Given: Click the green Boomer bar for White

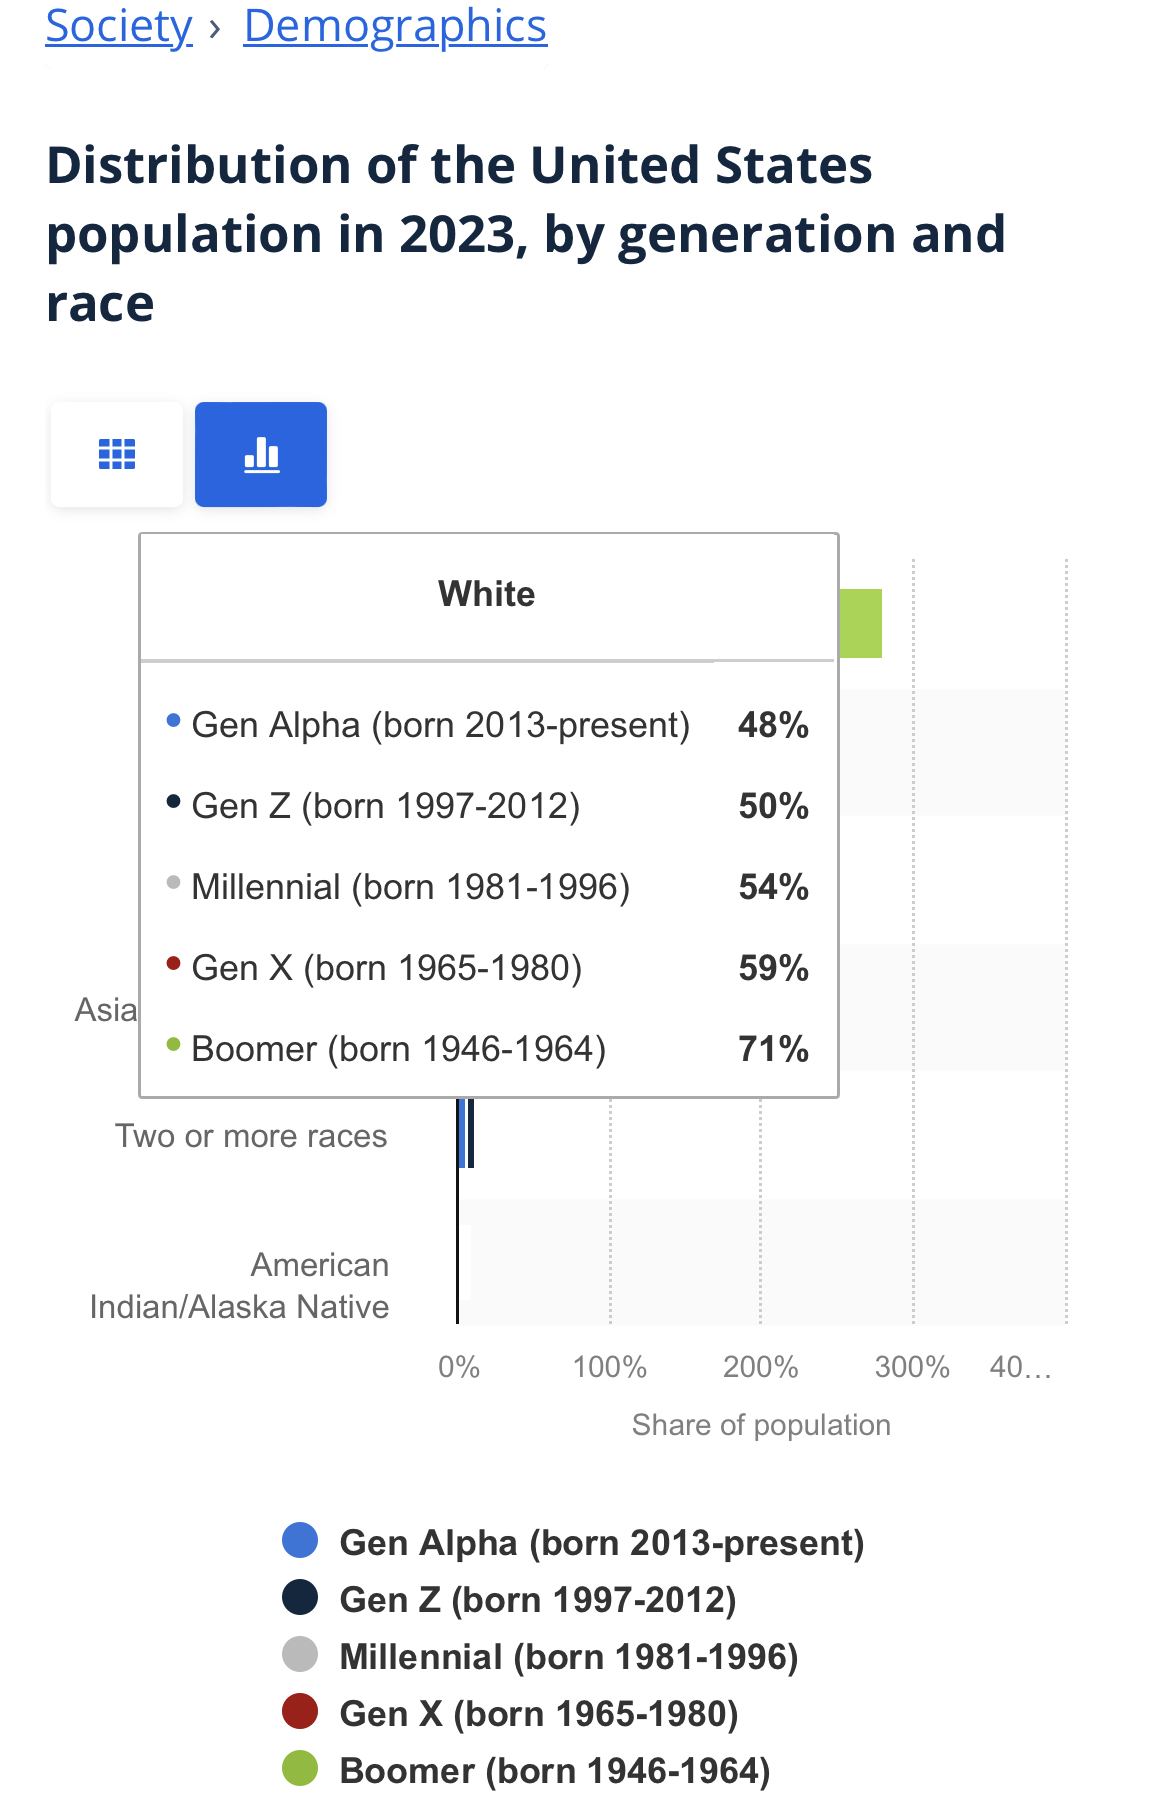Looking at the screenshot, I should tap(861, 623).
